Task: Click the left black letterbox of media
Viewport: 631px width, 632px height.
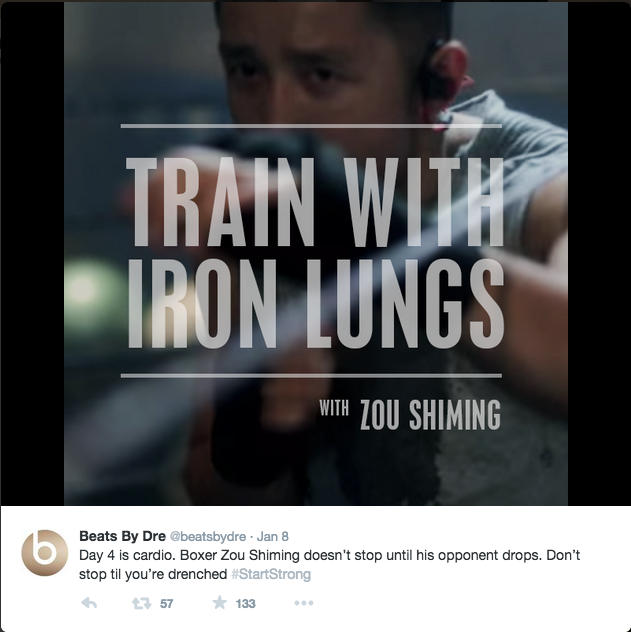Action: tap(32, 253)
